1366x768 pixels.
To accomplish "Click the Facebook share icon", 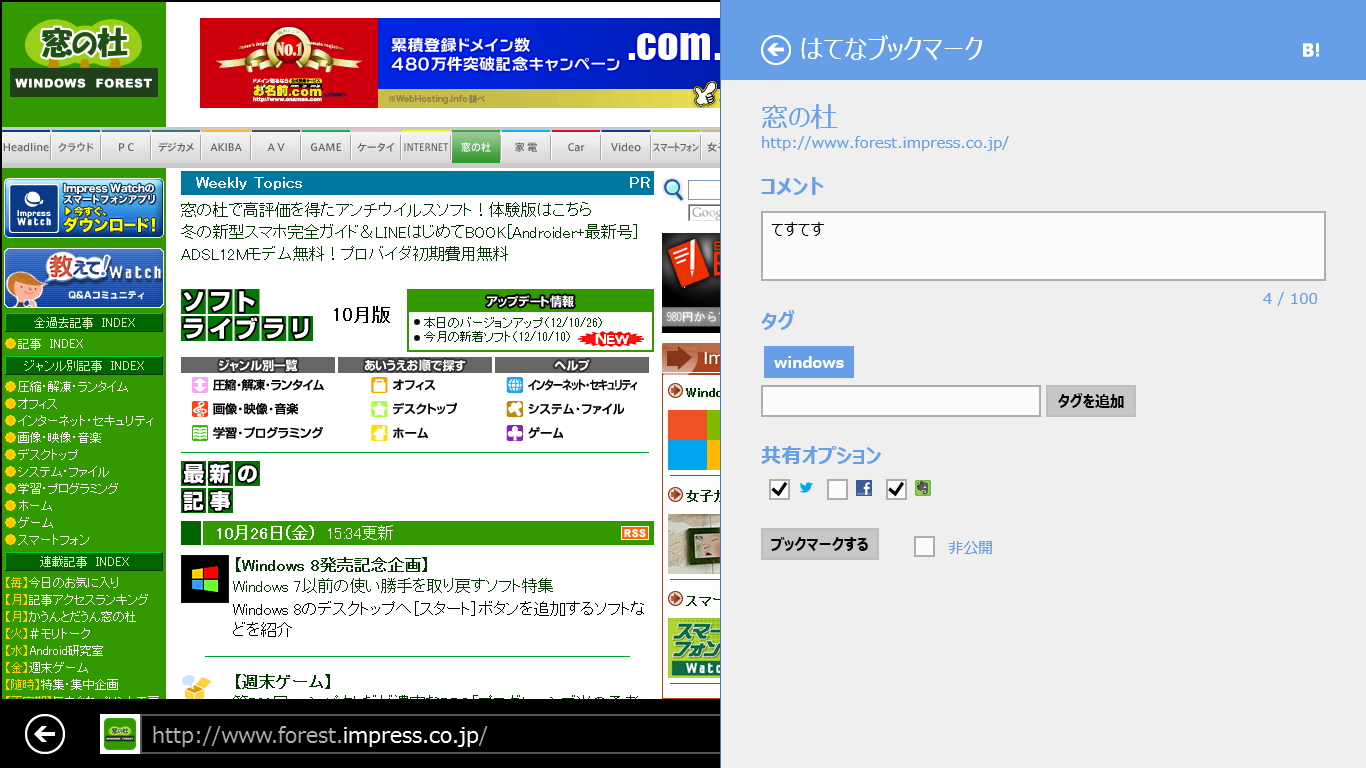I will click(x=863, y=489).
